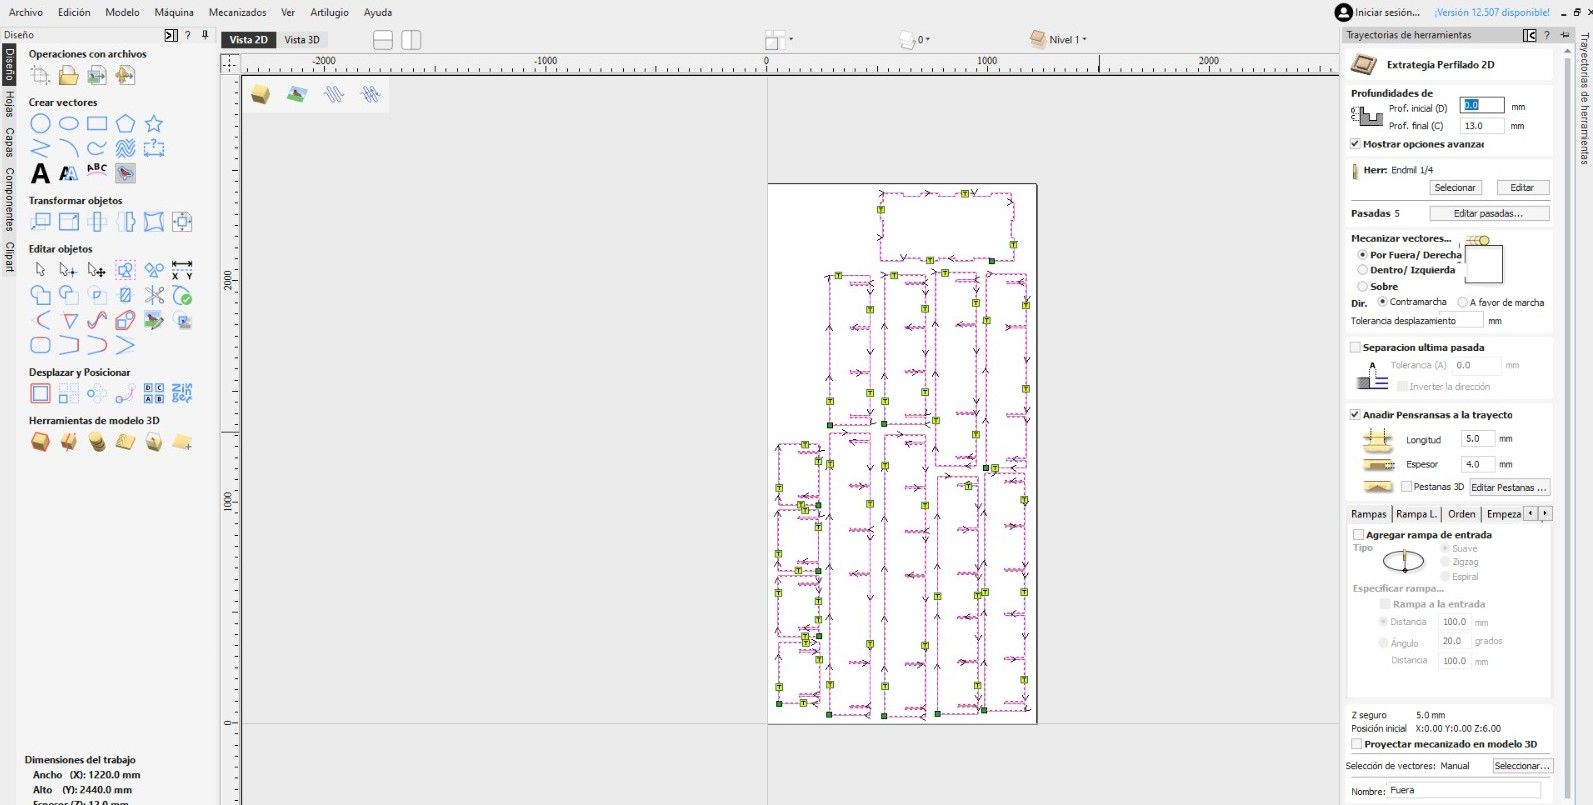Select the Sobre radio option

(x=1362, y=286)
